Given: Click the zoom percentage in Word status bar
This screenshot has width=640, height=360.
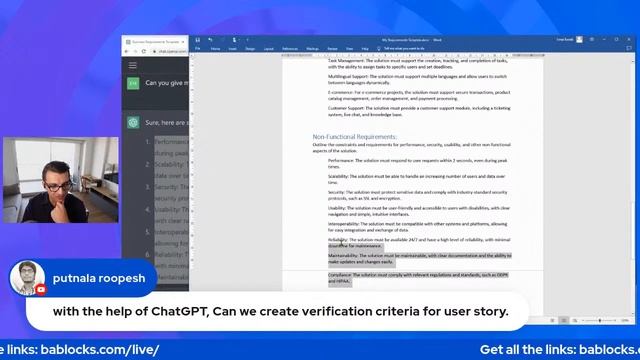Looking at the screenshot, I should click(x=625, y=321).
